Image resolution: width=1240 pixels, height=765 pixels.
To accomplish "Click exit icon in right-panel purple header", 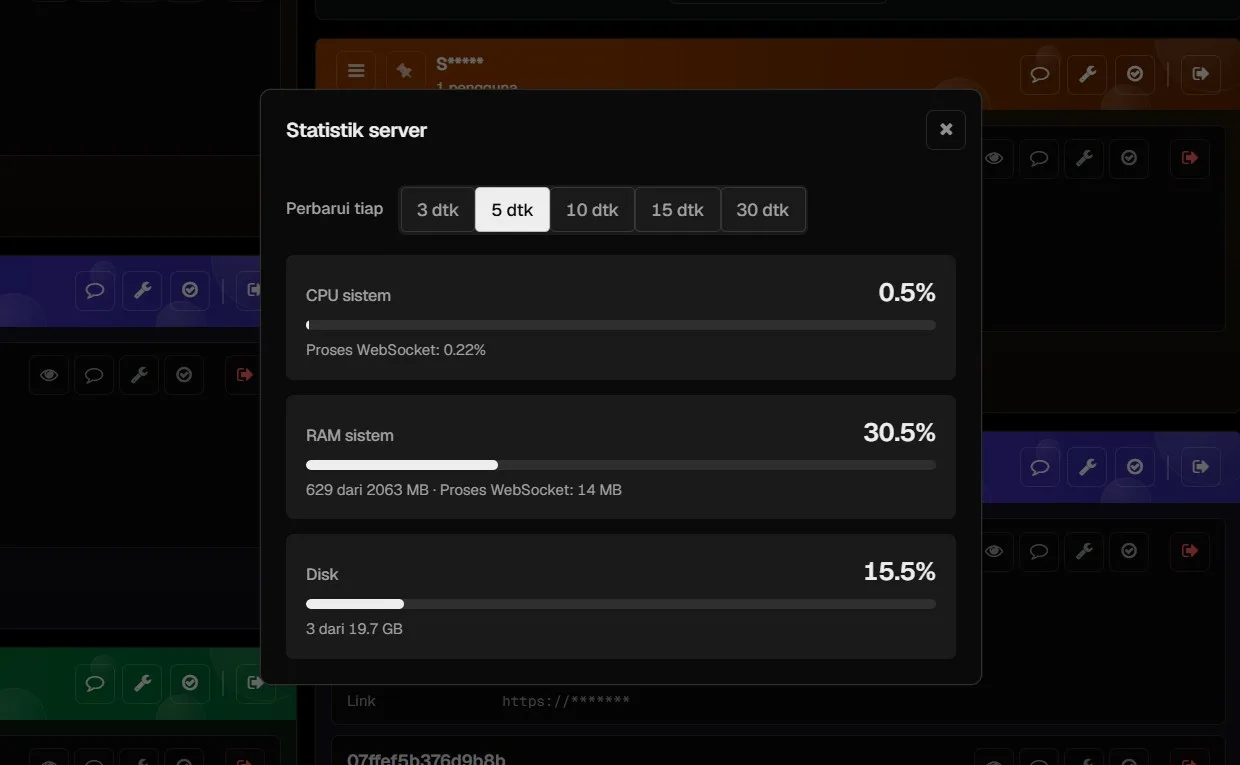I will pos(1201,467).
